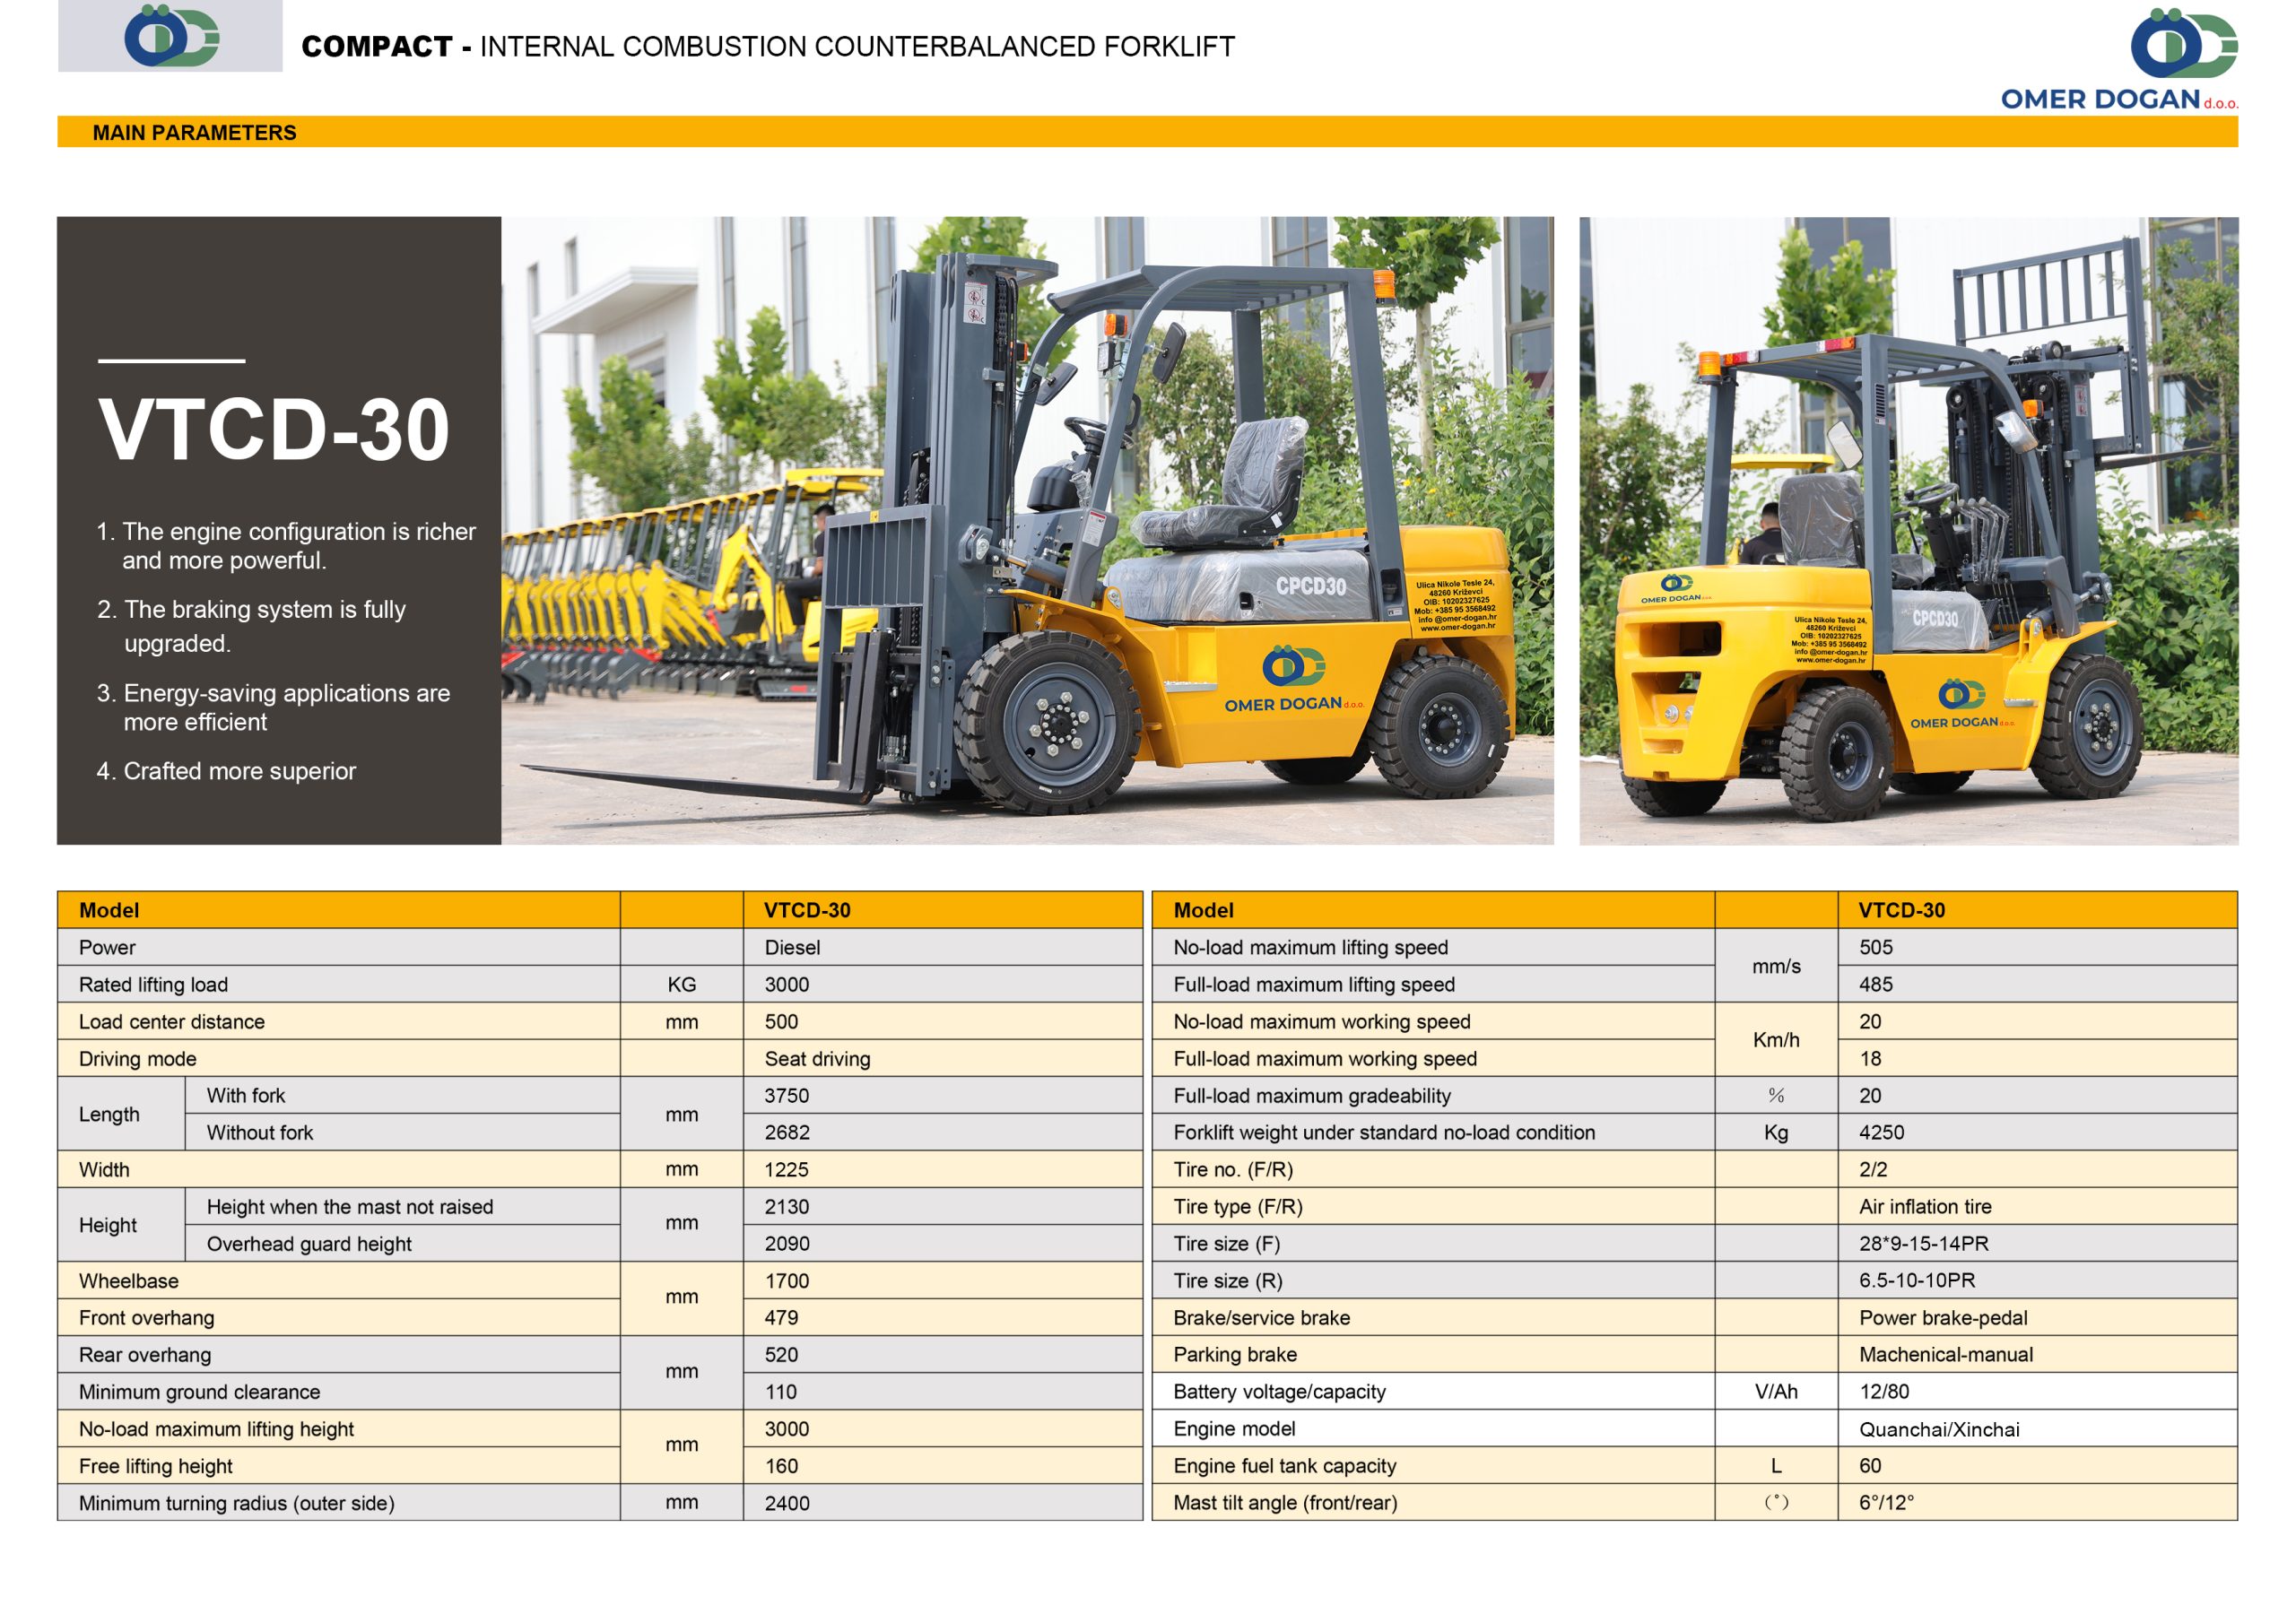Click the "Quanchai/Xinchai" engine model value
The height and width of the screenshot is (1623, 2296).
point(1939,1429)
